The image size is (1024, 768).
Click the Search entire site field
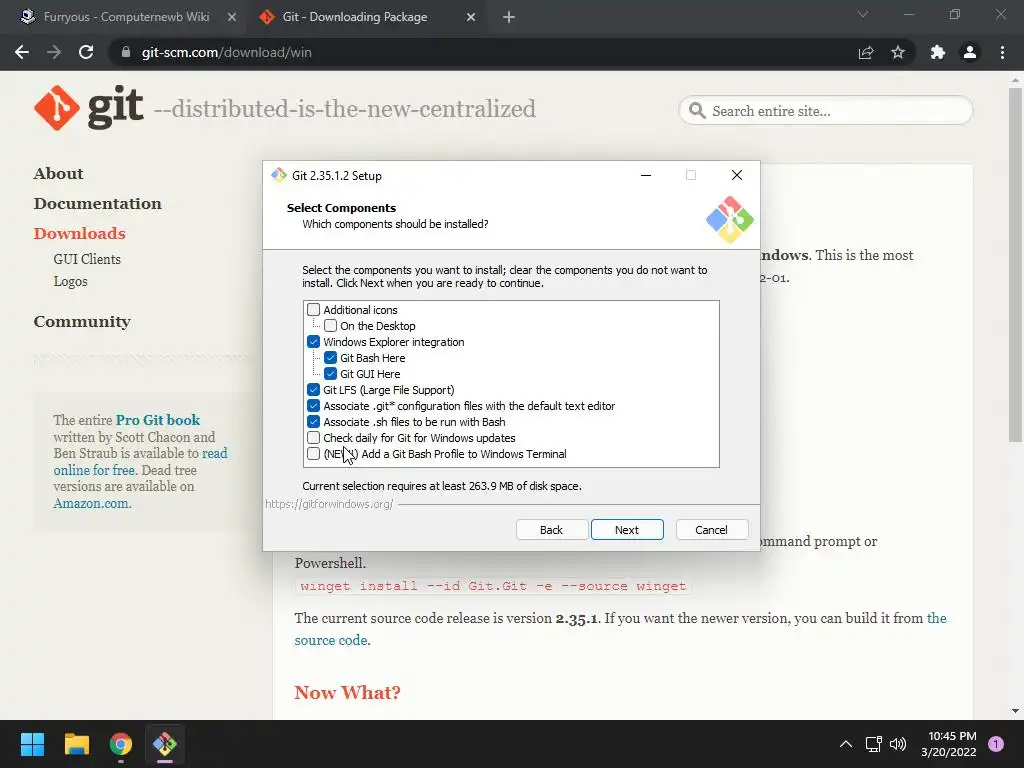coord(826,111)
